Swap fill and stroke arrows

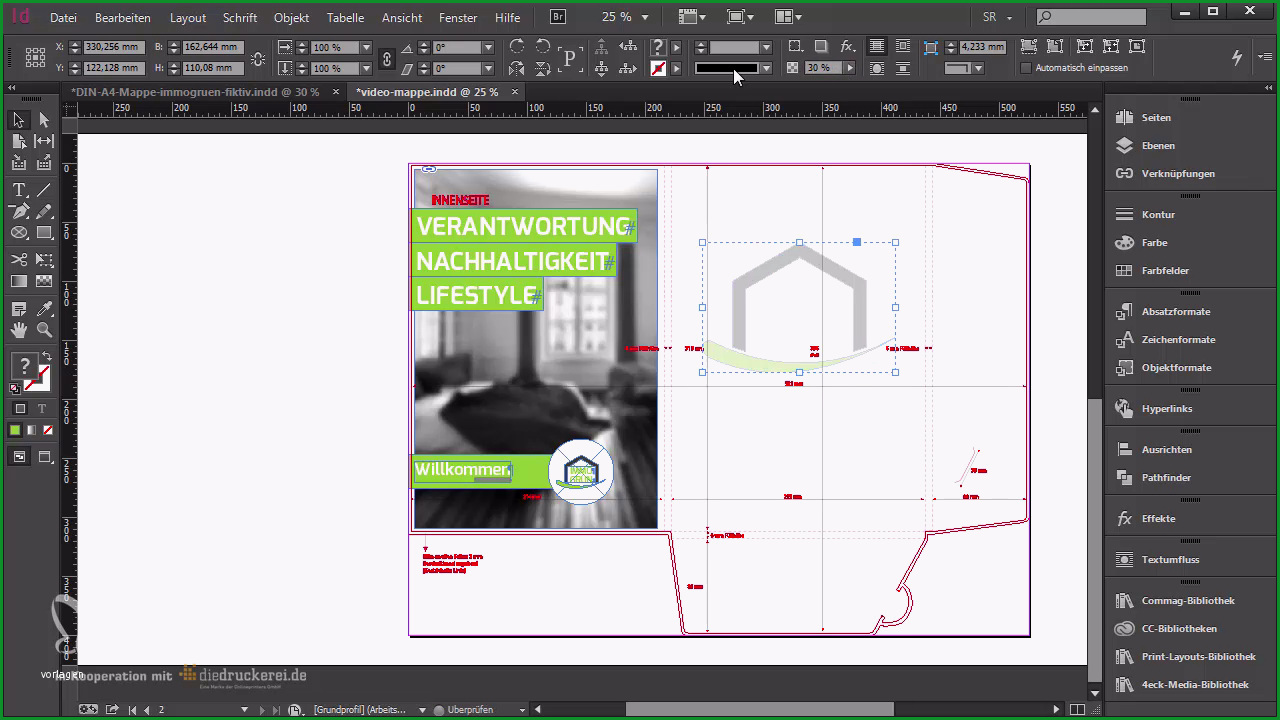point(46,357)
